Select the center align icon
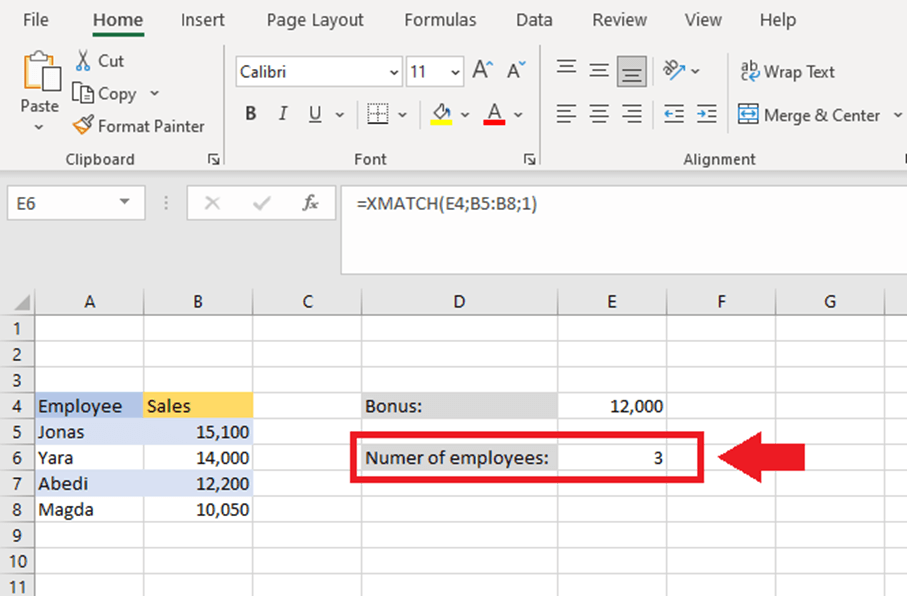 pyautogui.click(x=598, y=115)
